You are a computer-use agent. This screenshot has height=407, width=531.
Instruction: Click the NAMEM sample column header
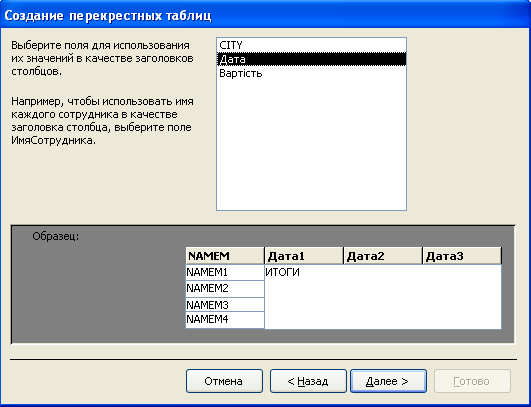(225, 256)
